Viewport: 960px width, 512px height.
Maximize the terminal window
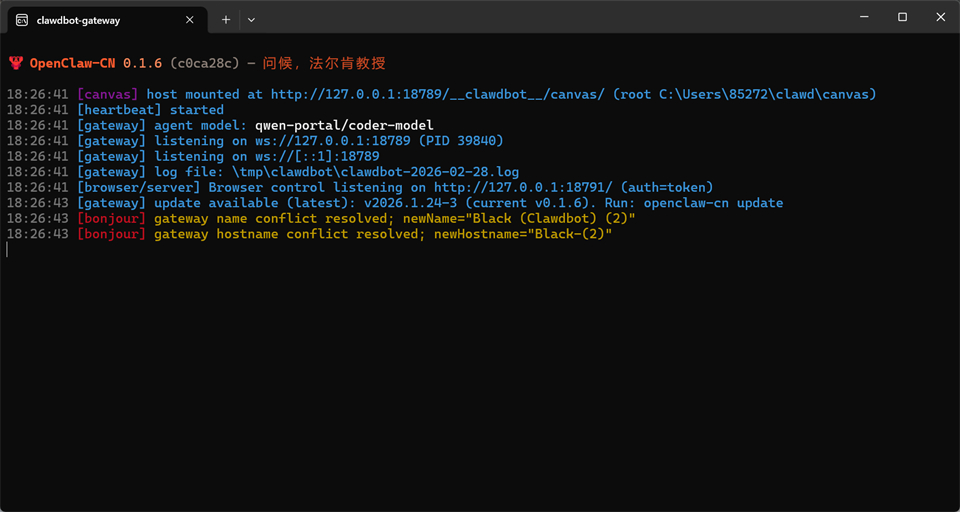coord(902,17)
